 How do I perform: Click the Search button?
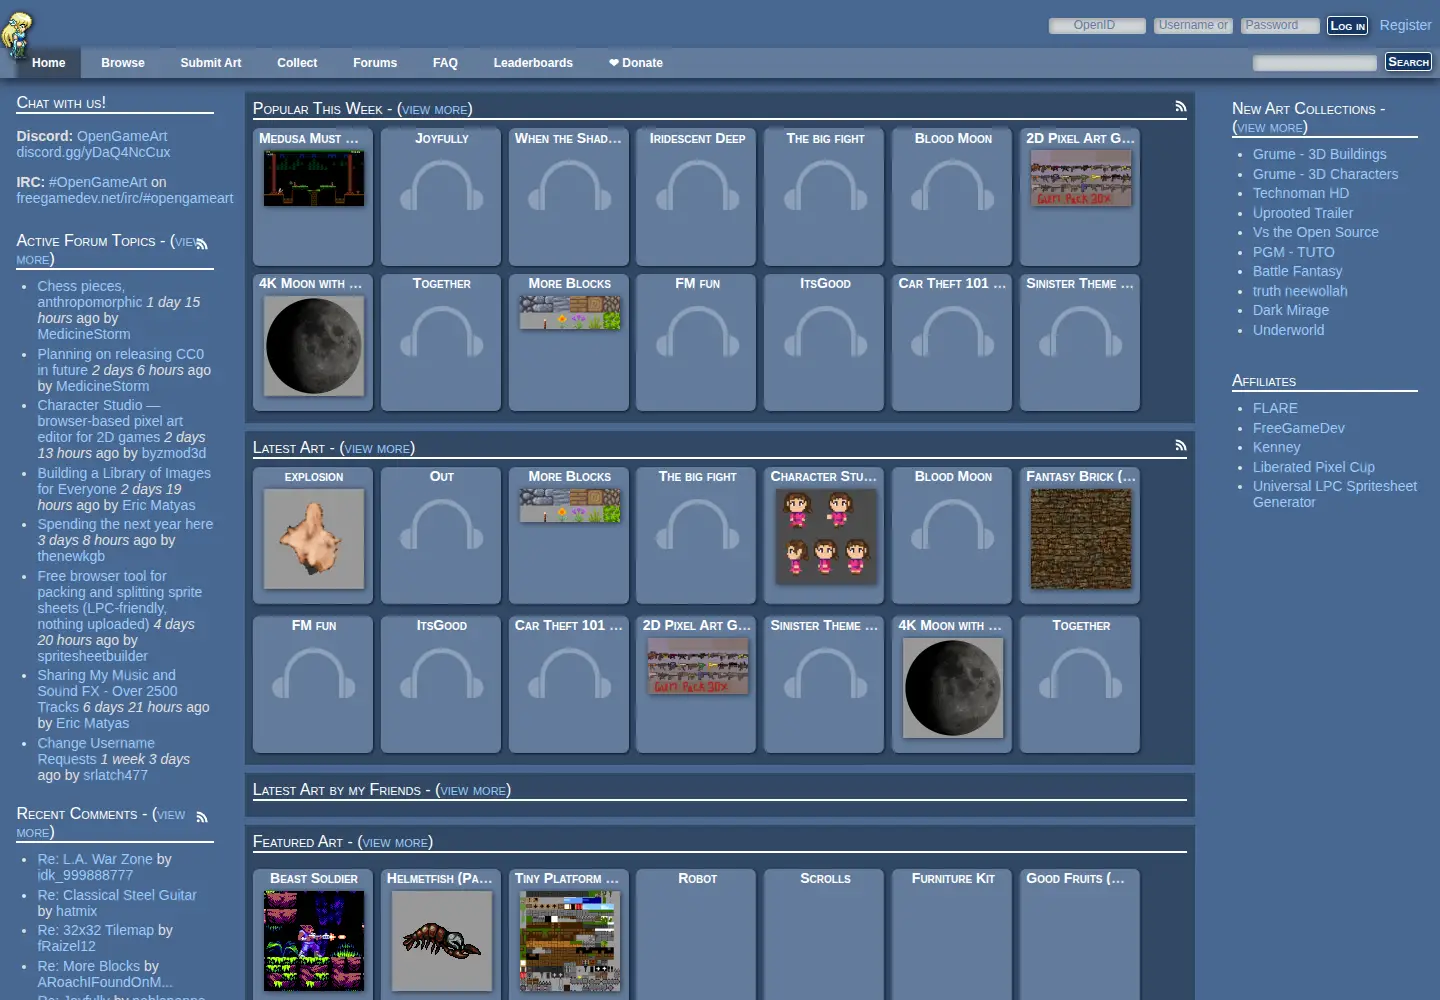pyautogui.click(x=1408, y=62)
